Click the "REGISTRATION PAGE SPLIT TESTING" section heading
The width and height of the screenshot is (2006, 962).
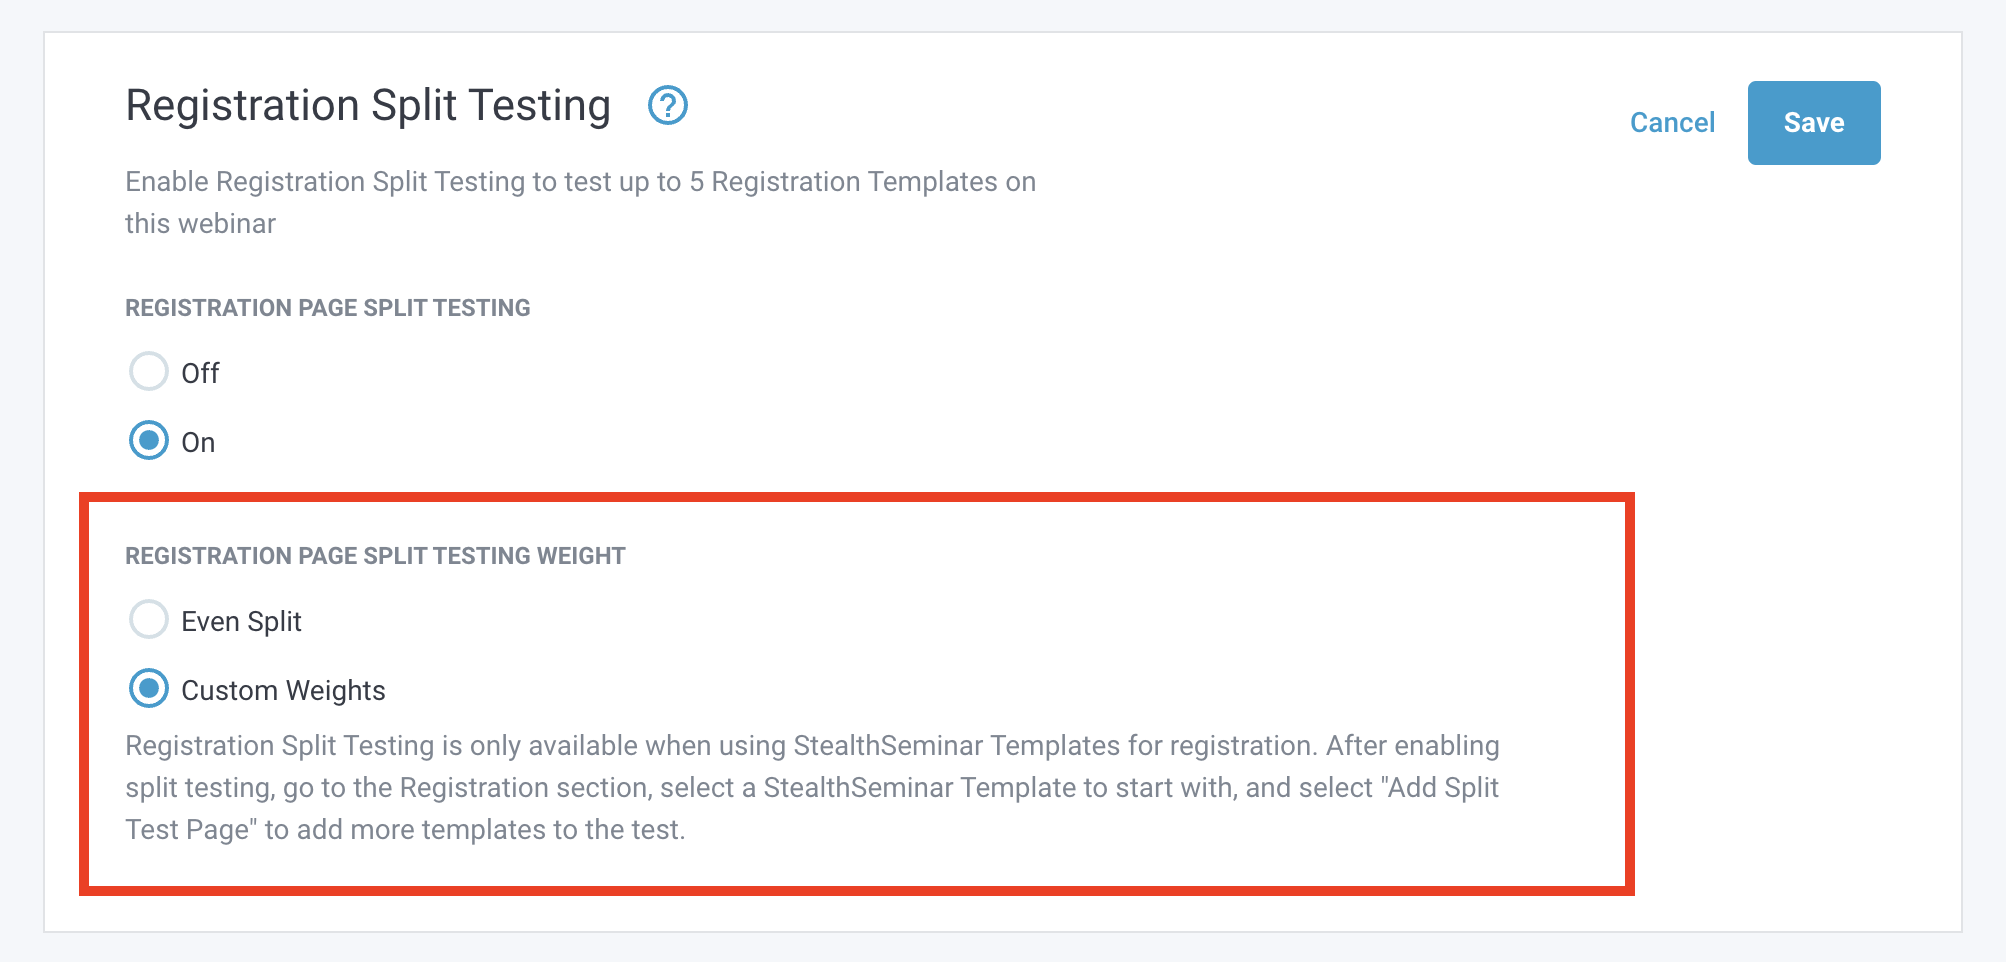click(x=327, y=308)
